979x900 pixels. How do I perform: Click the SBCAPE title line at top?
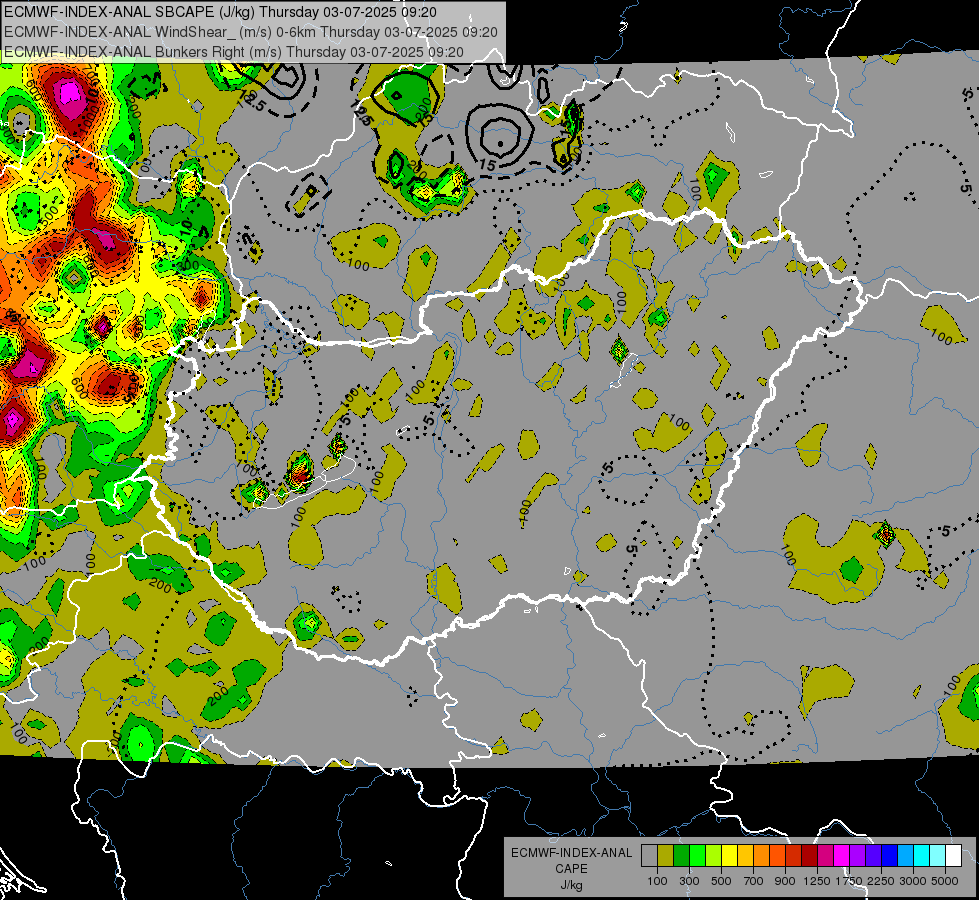tap(220, 12)
